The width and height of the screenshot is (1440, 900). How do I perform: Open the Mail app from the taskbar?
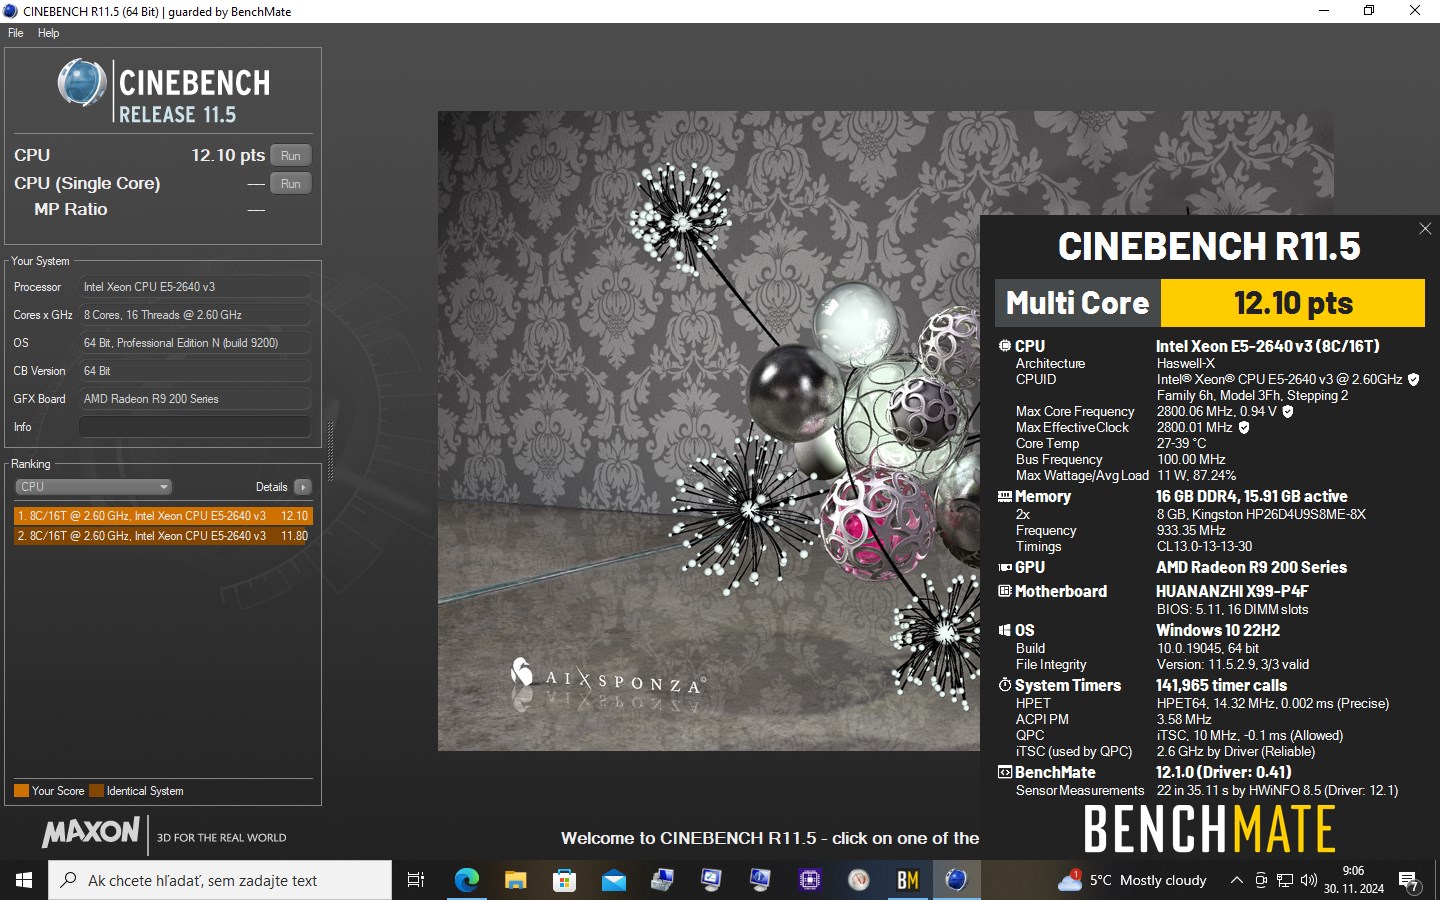[613, 880]
